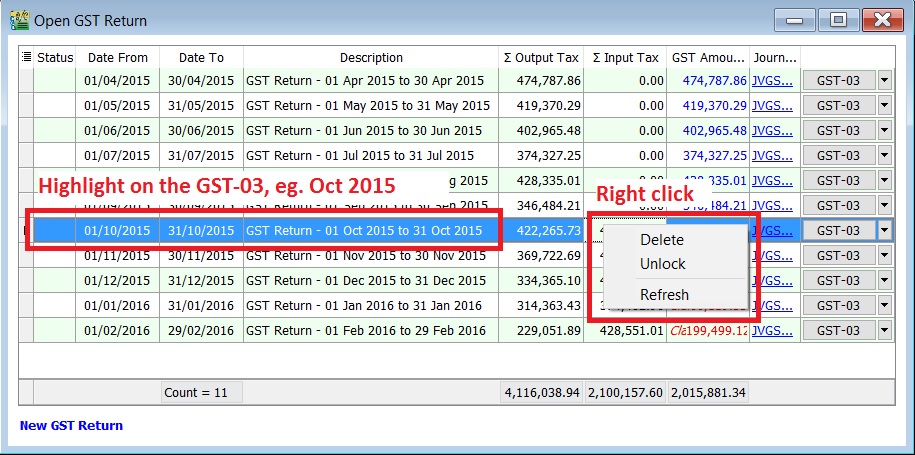Image resolution: width=915 pixels, height=455 pixels.
Task: Click GST-03 button for Jul 2015 return
Action: tap(839, 156)
